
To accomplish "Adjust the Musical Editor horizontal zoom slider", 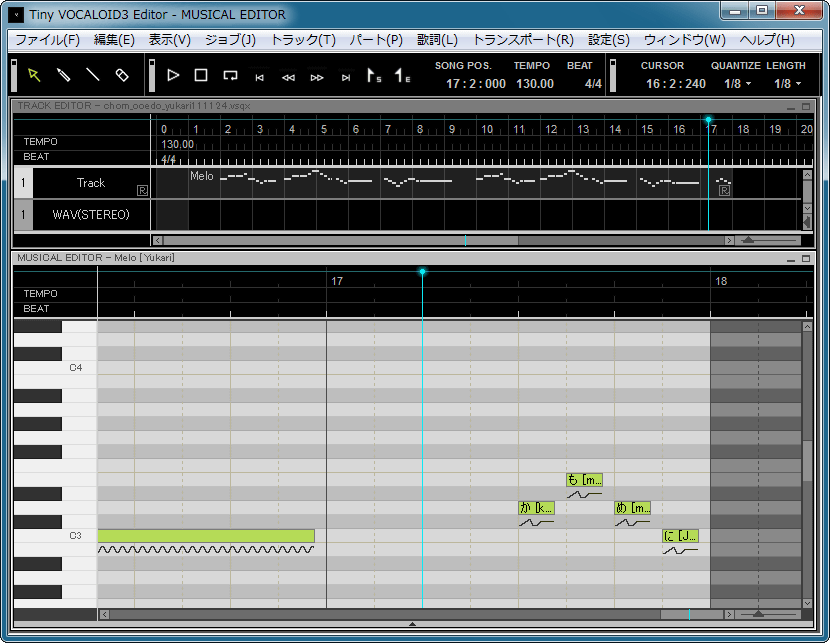I will coord(758,614).
